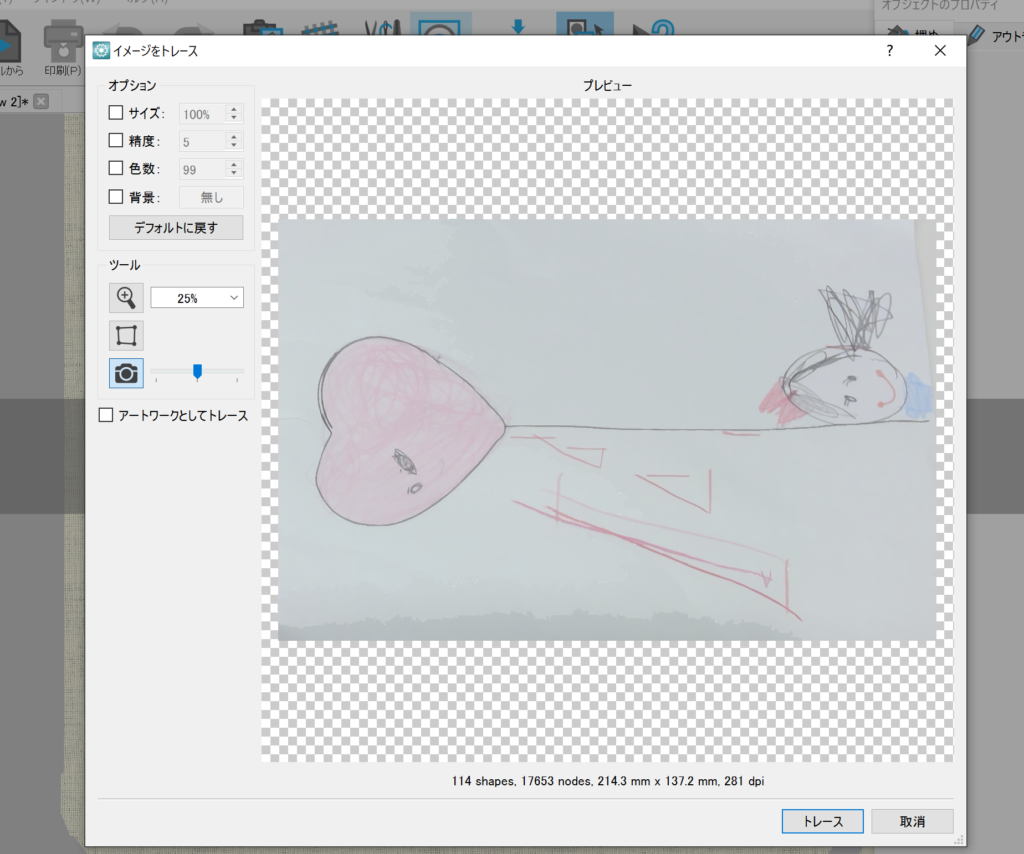The width and height of the screenshot is (1024, 854).
Task: Click the up arrow on サイズ spinner
Action: 234,110
